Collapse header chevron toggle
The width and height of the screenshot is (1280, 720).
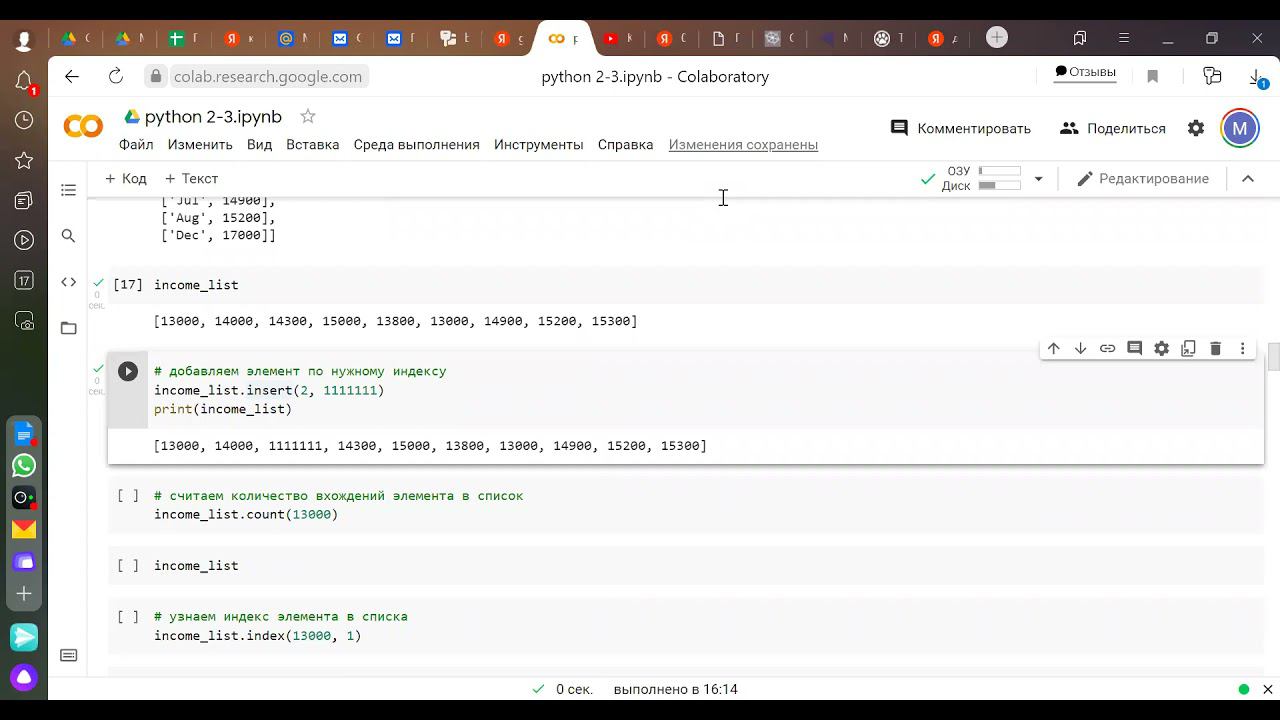click(1248, 178)
